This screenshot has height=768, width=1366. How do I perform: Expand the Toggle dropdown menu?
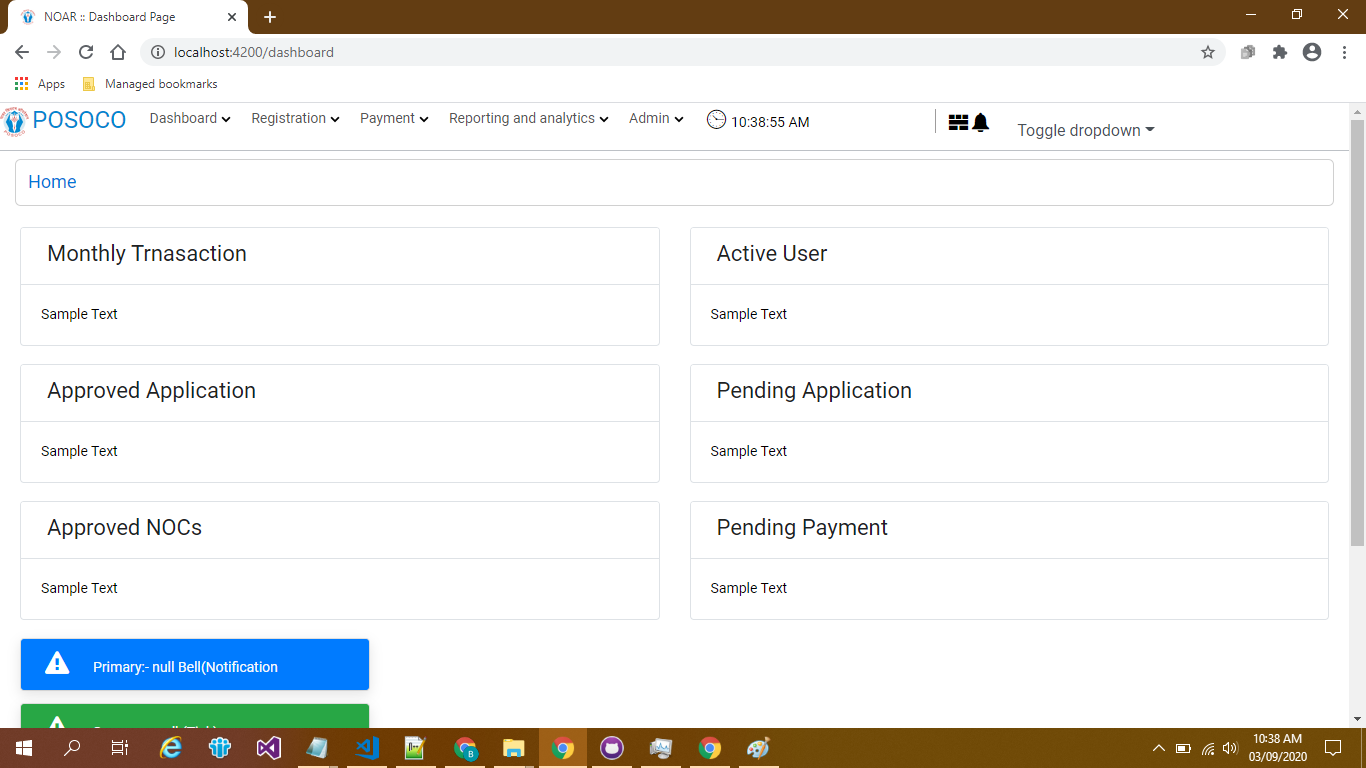[1085, 130]
